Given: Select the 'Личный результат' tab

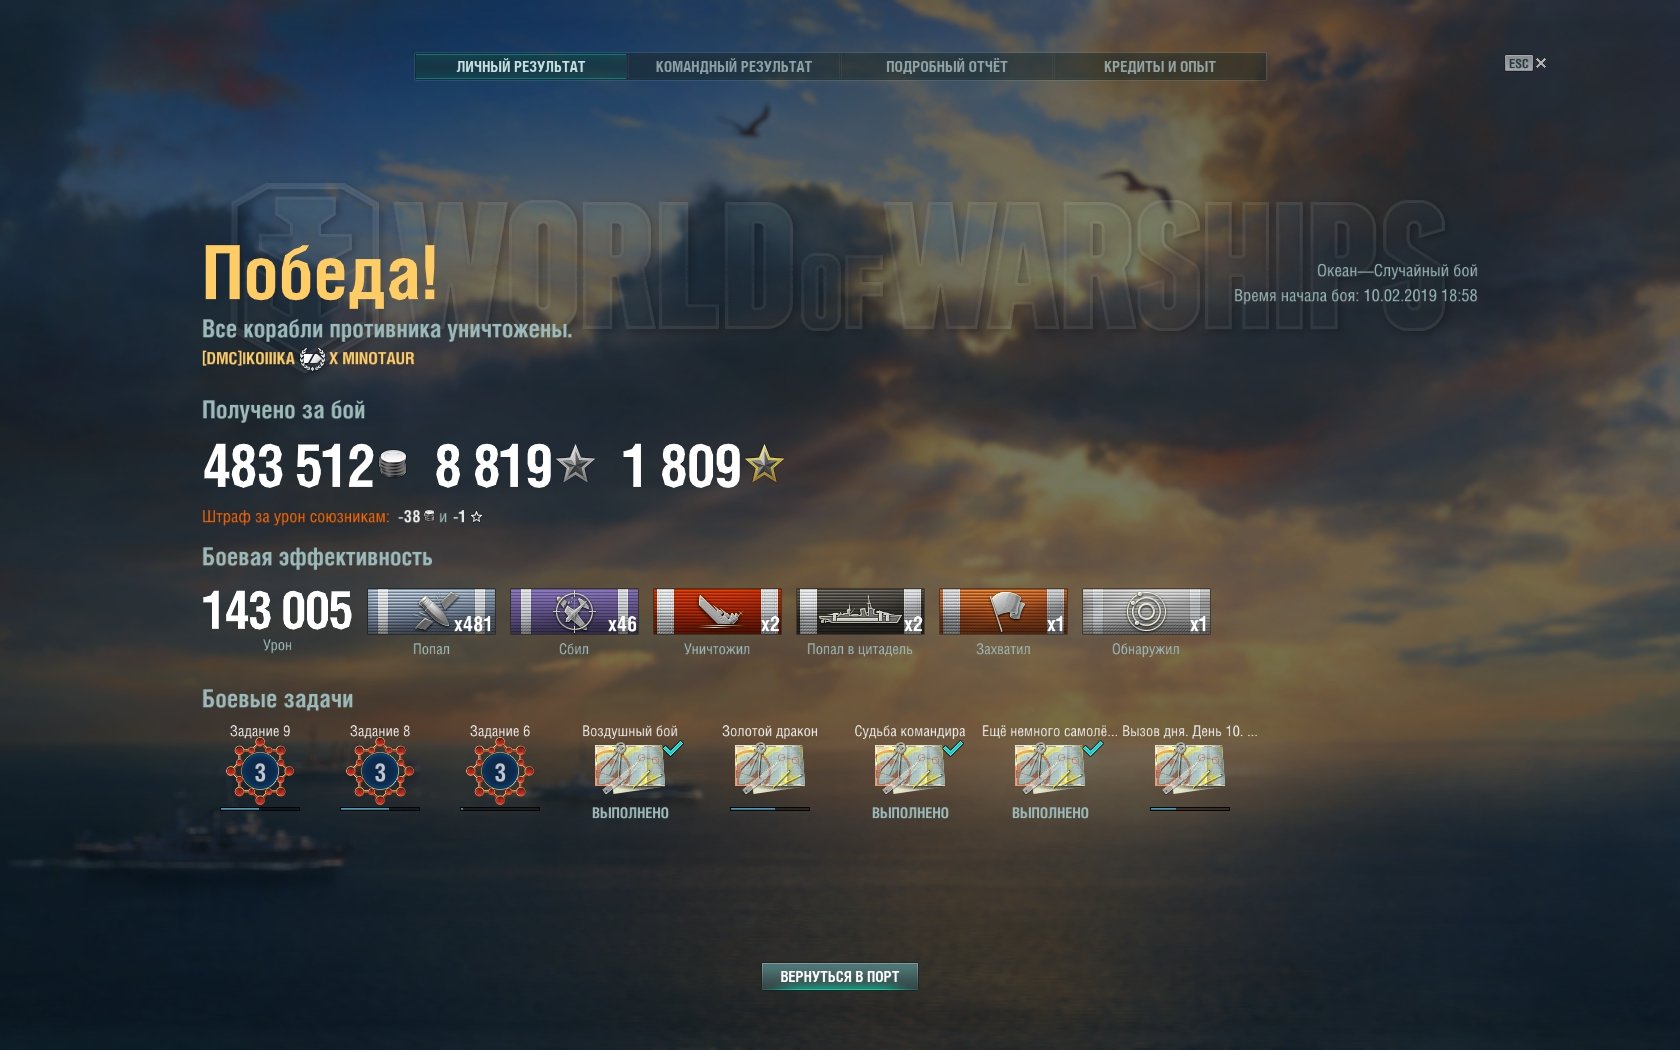Looking at the screenshot, I should [x=521, y=66].
